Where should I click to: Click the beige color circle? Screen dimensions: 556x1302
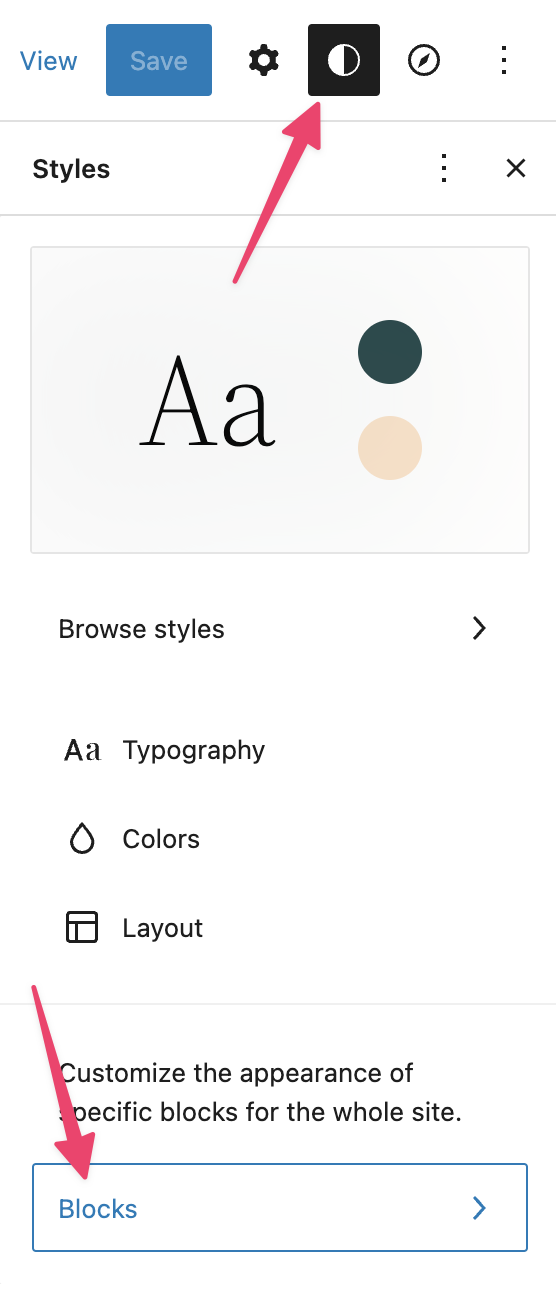390,448
